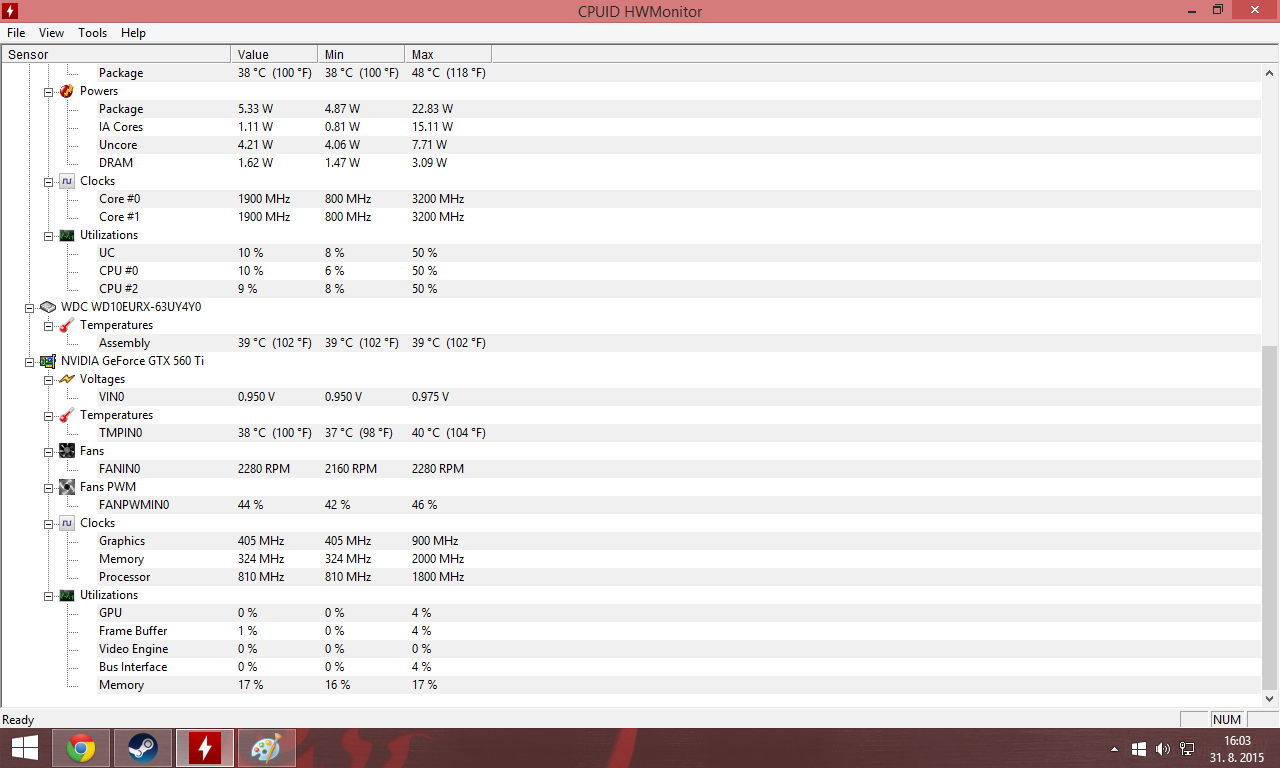Viewport: 1280px width, 768px height.
Task: Click the NVIDIA GeForce graphics card icon
Action: click(48, 361)
